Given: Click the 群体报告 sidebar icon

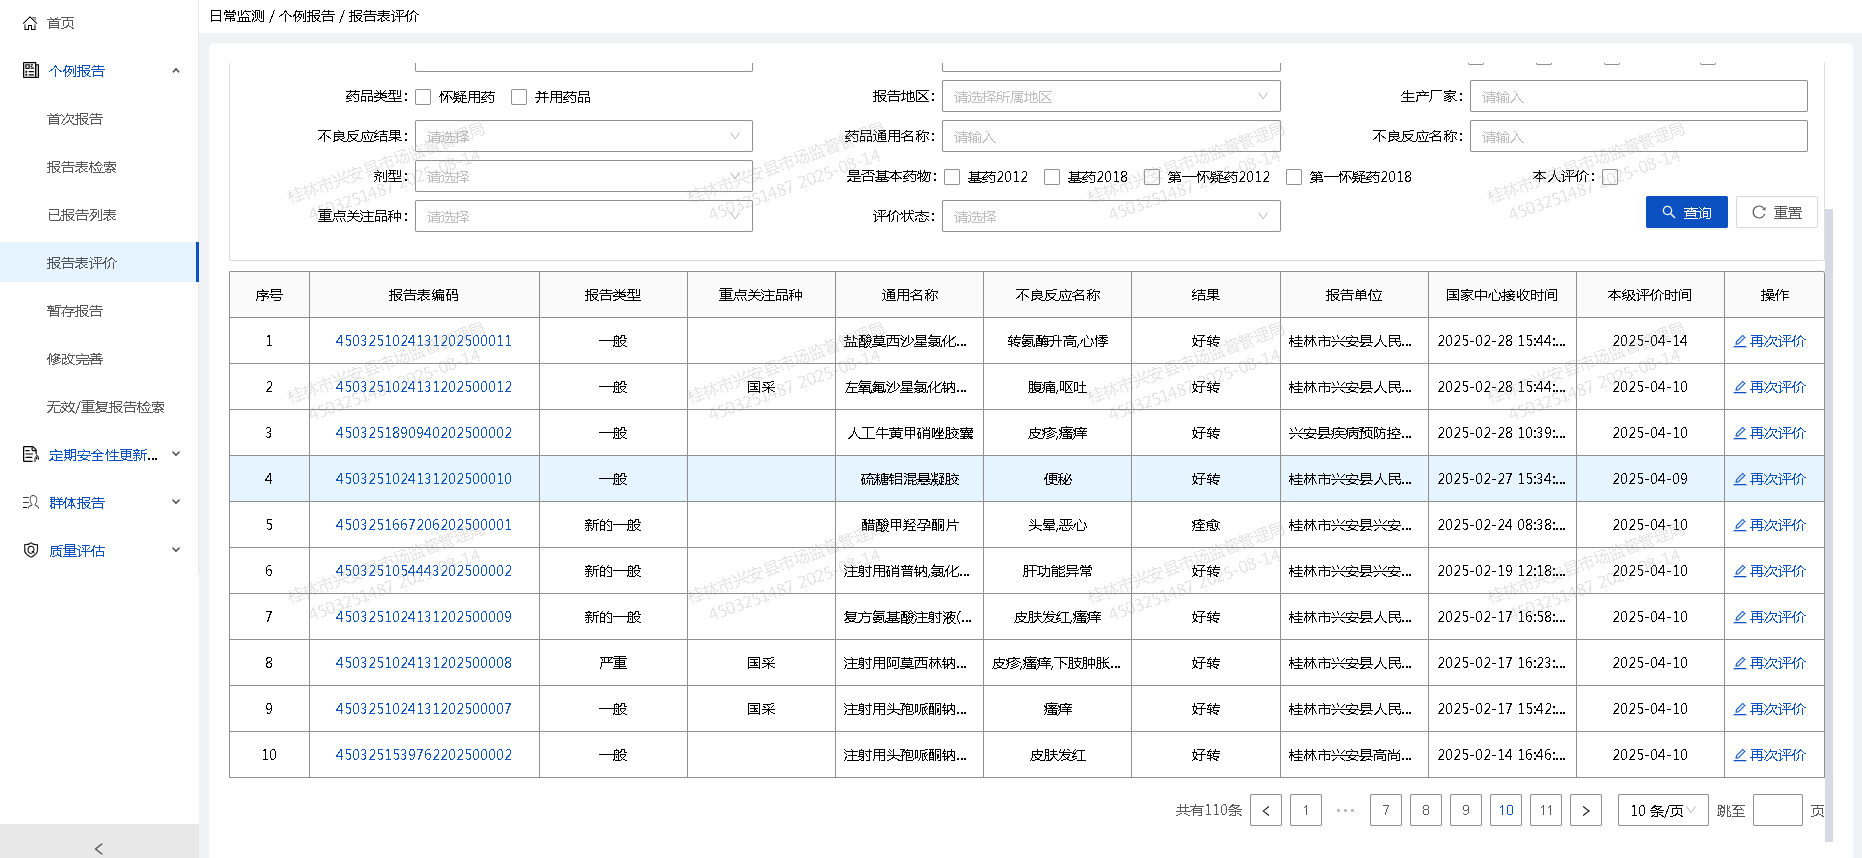Looking at the screenshot, I should 30,503.
